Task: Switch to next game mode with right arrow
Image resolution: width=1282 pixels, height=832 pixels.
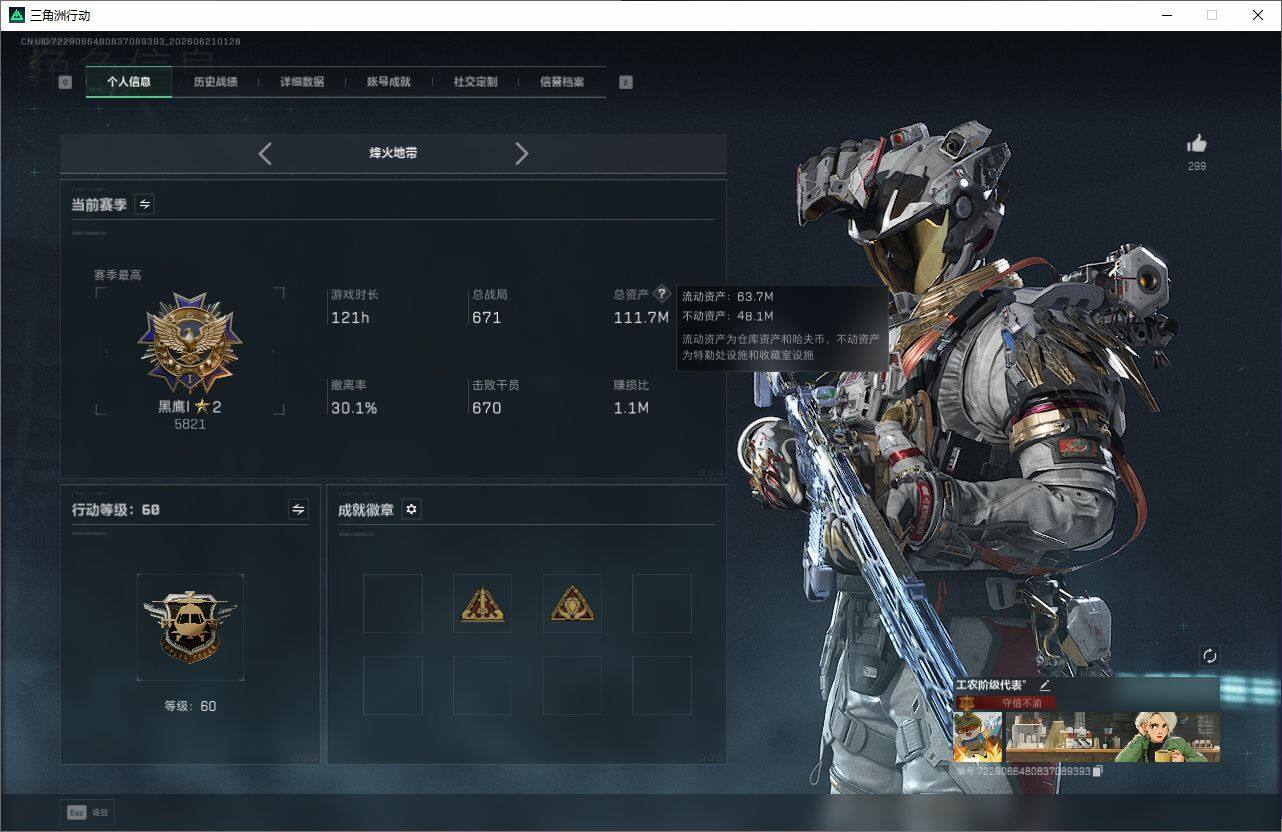Action: click(x=521, y=153)
